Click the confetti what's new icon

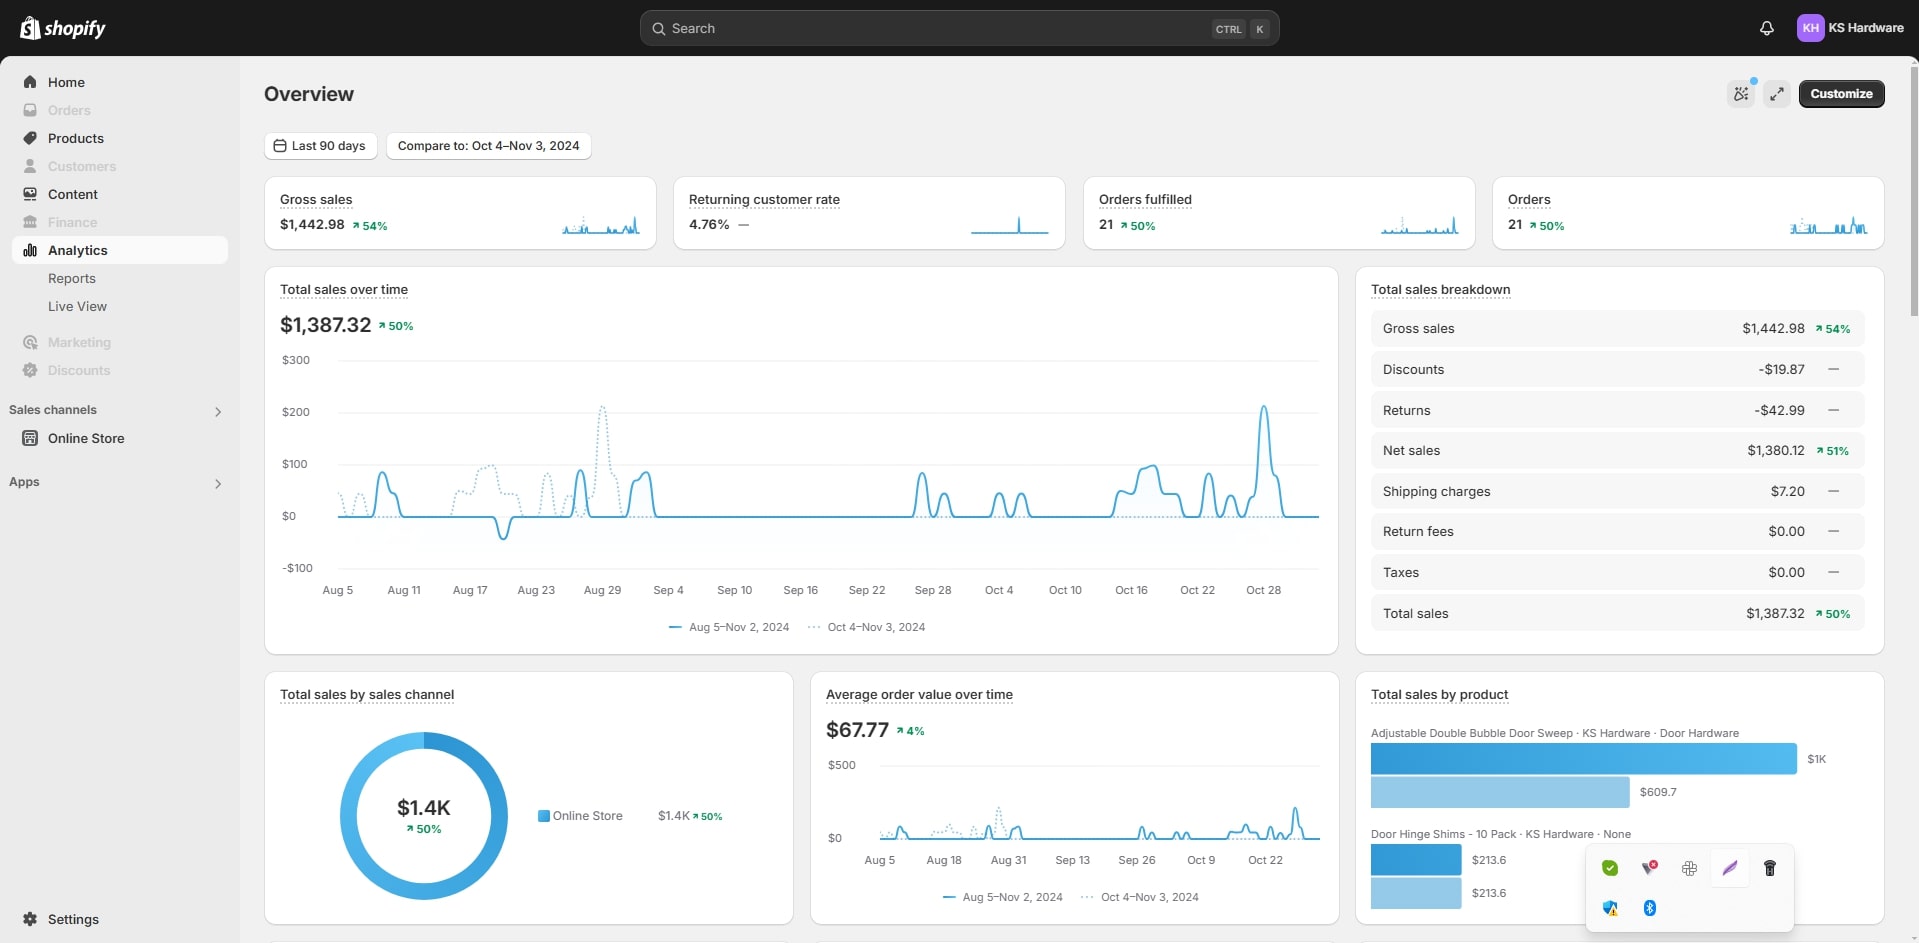[x=1741, y=94]
